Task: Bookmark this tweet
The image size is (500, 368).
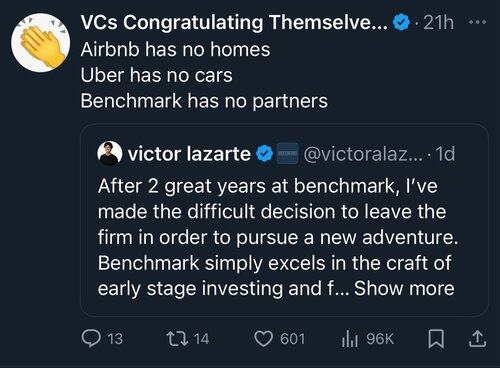Action: tap(436, 339)
